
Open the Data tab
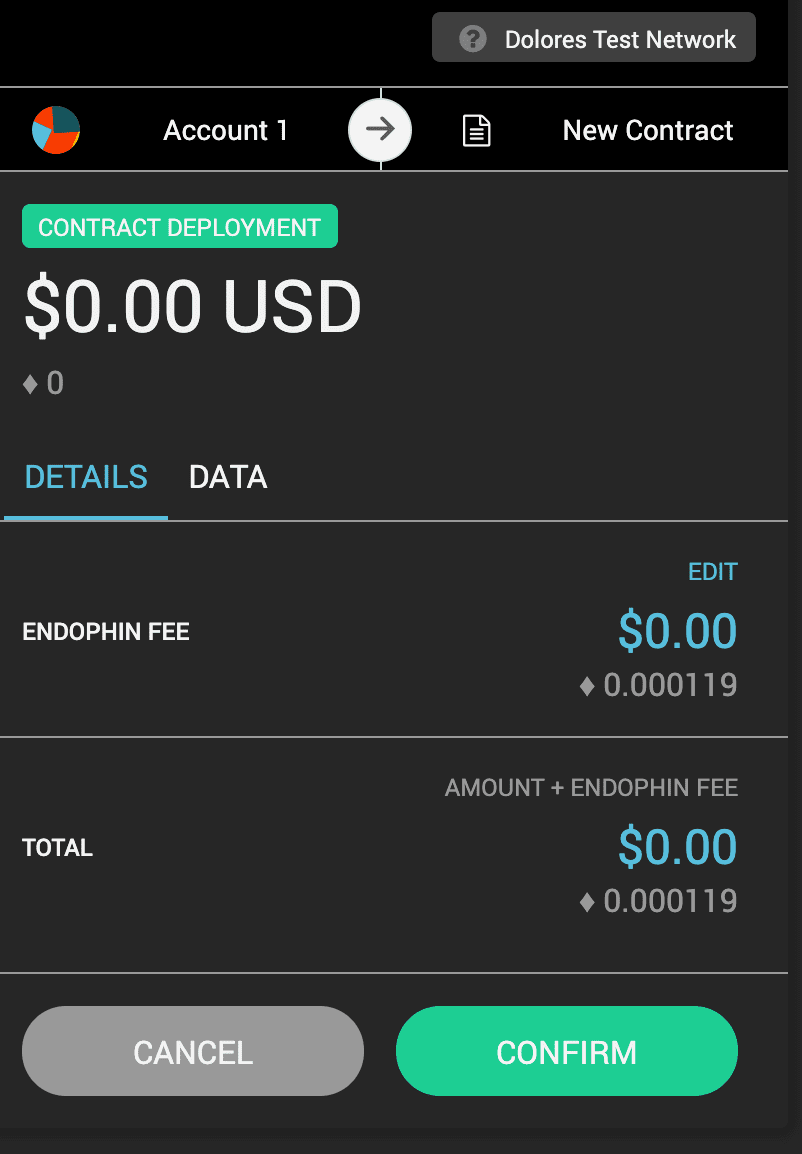pyautogui.click(x=228, y=477)
